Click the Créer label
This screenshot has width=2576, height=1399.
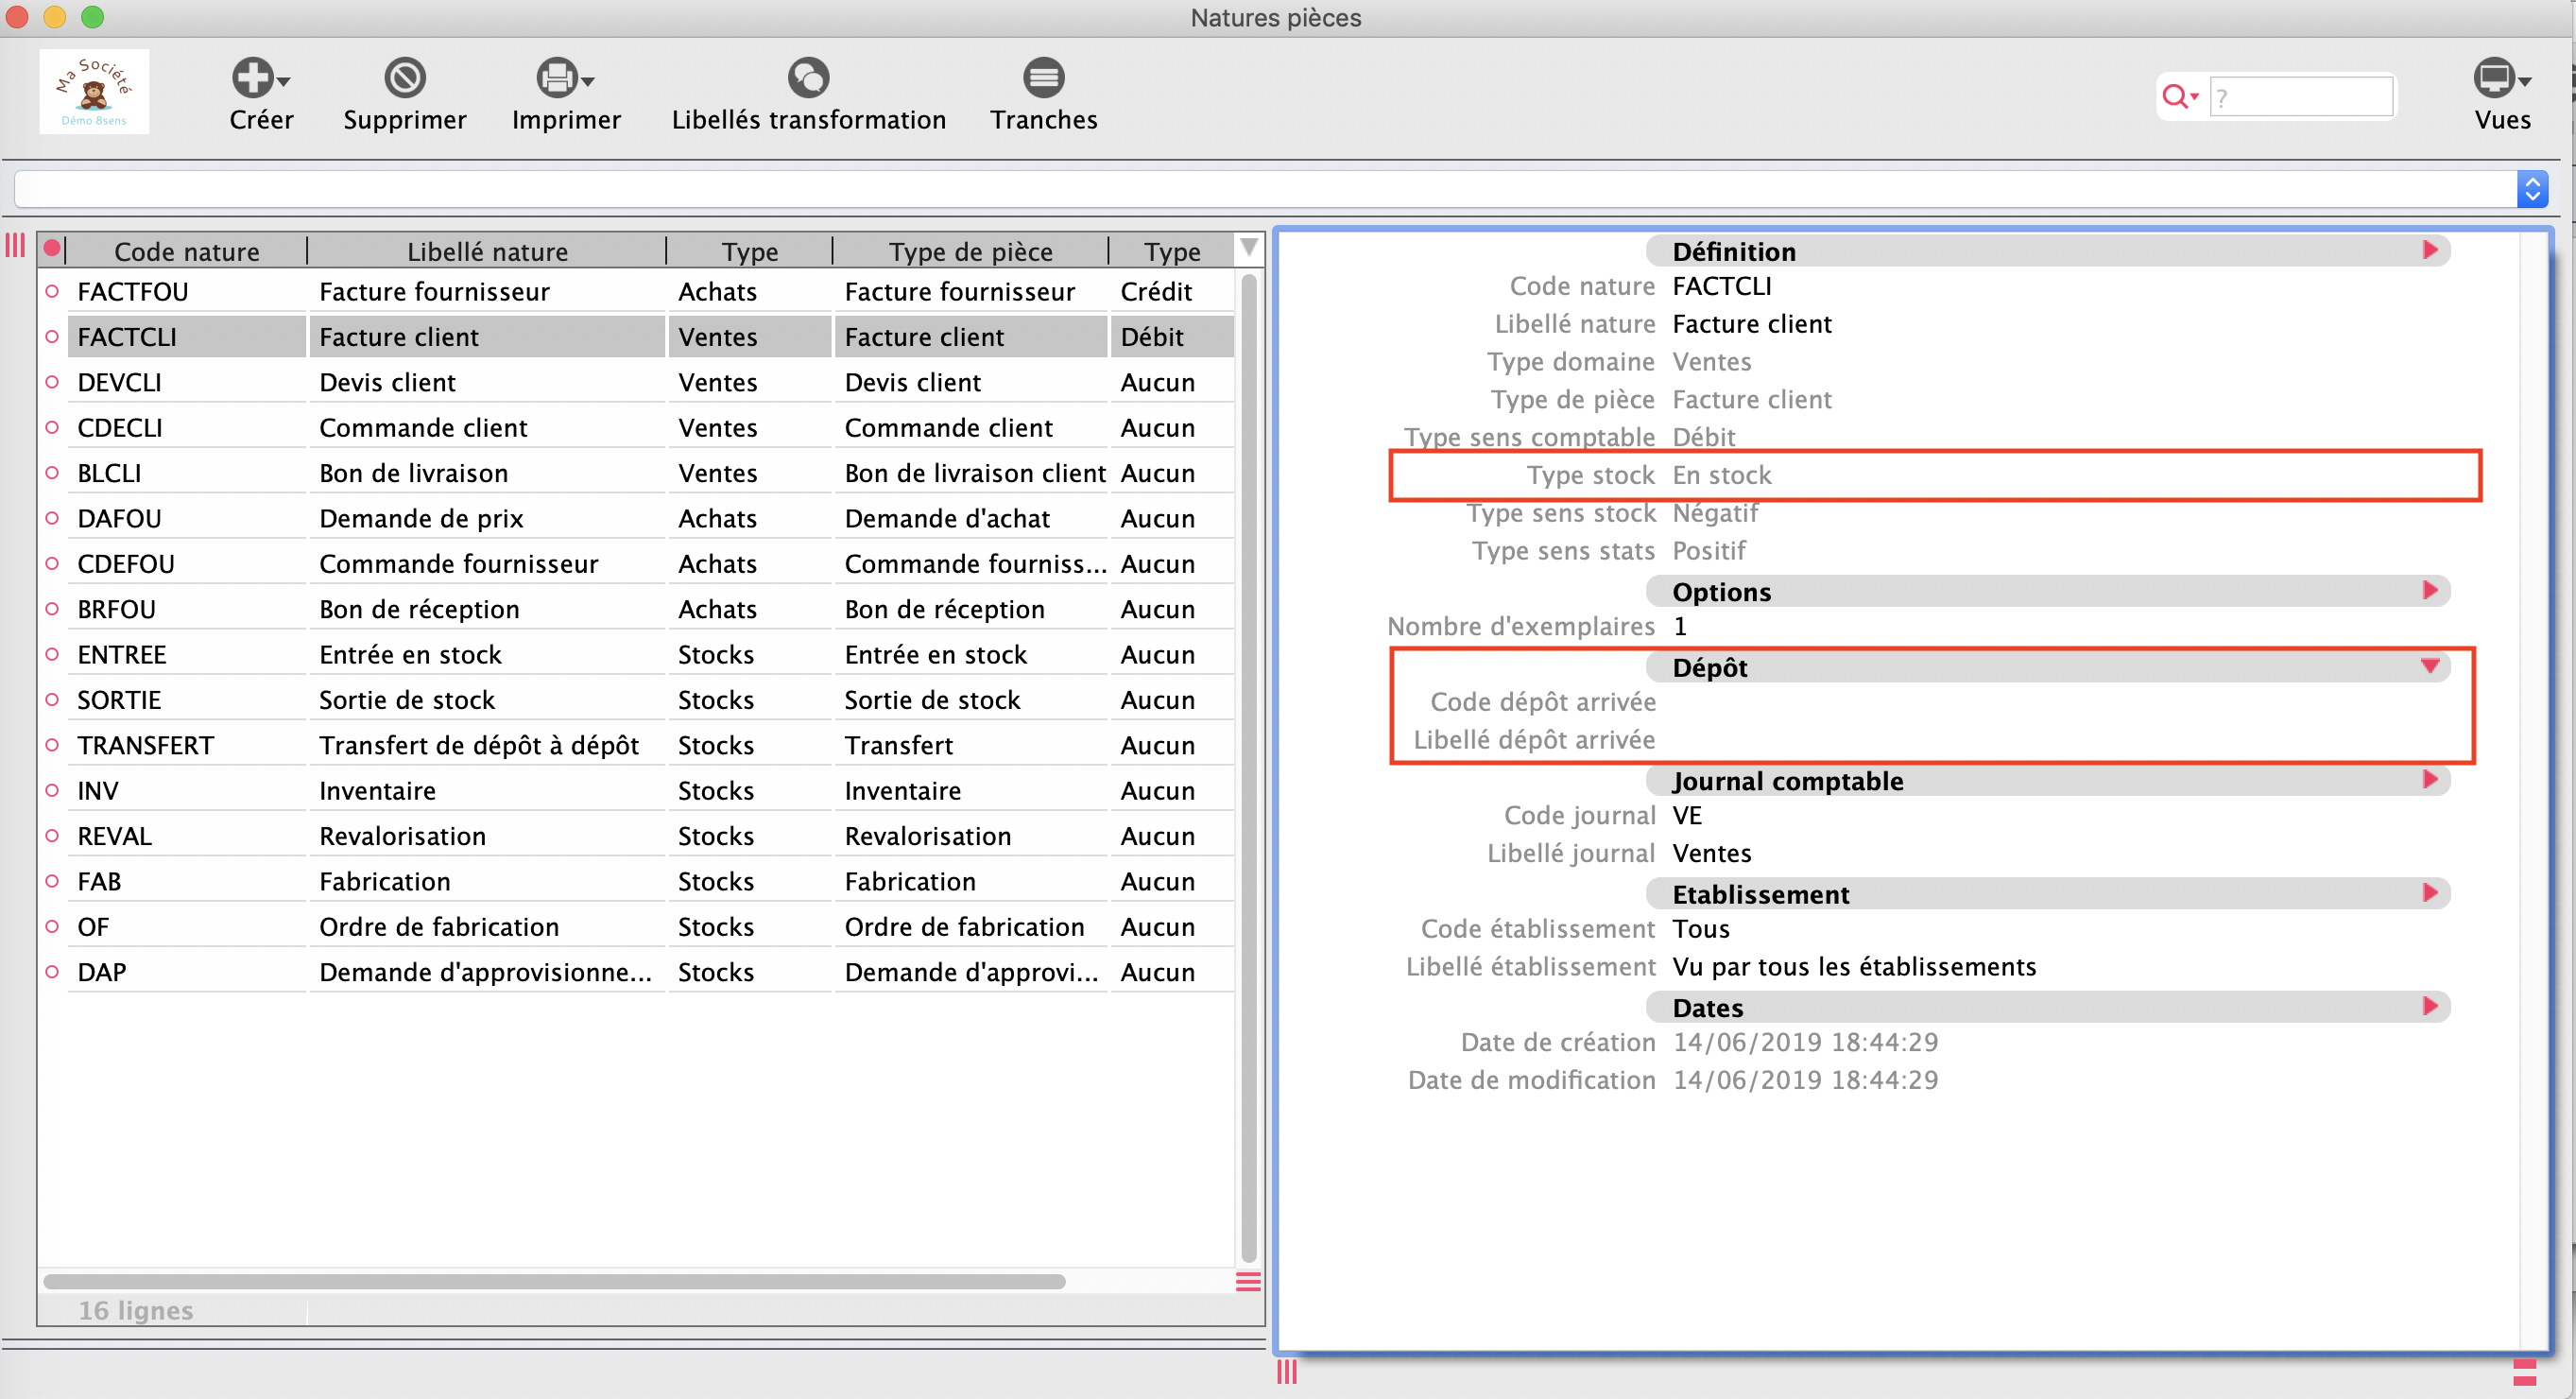[261, 120]
